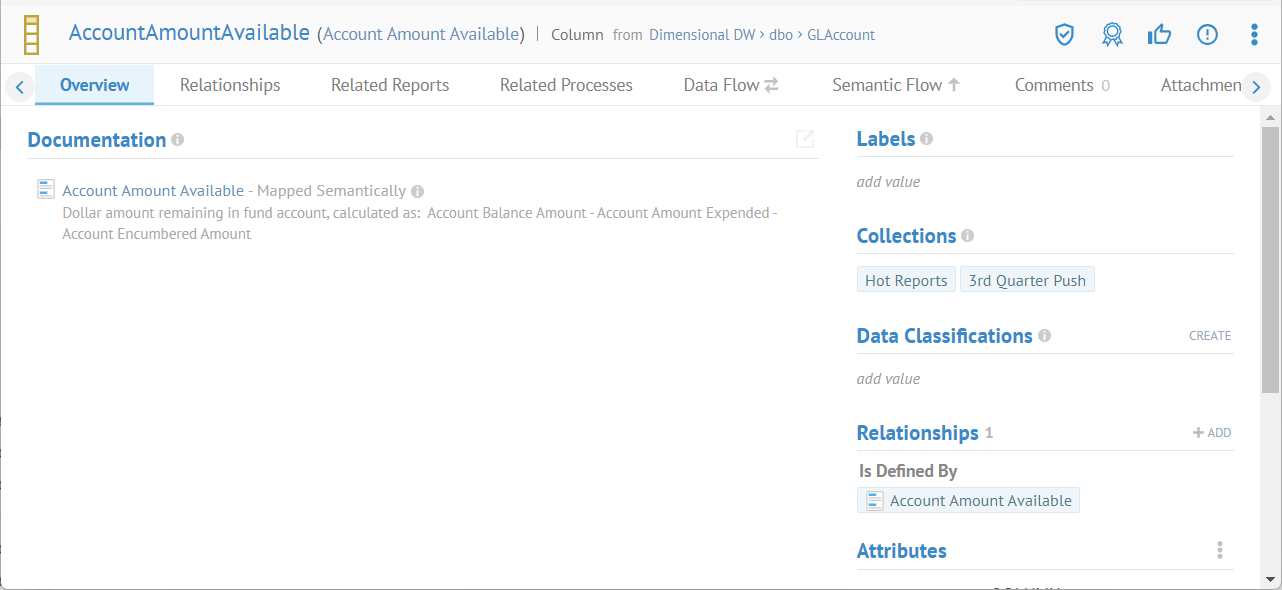Select the Hot Reports collection tag
The height and width of the screenshot is (590, 1282).
906,280
